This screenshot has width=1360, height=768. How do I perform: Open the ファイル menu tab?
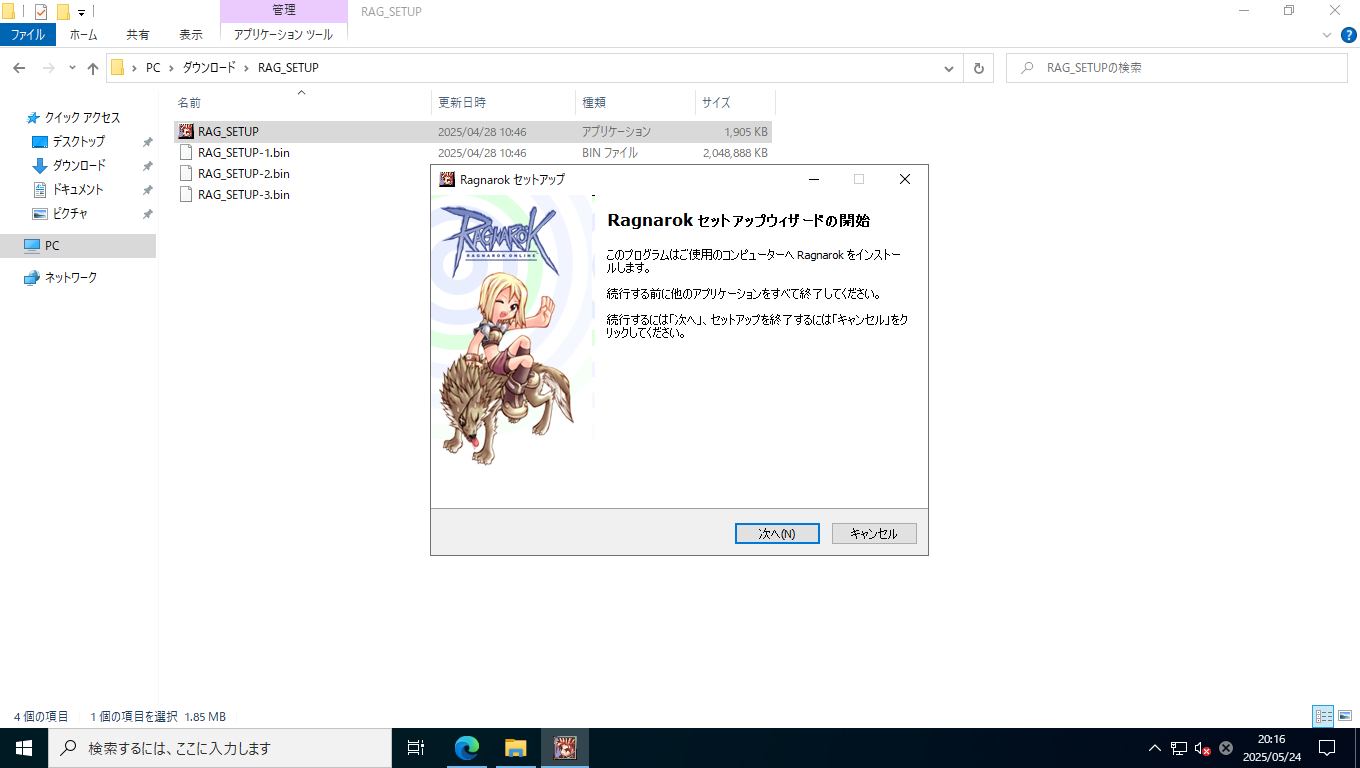[x=28, y=34]
